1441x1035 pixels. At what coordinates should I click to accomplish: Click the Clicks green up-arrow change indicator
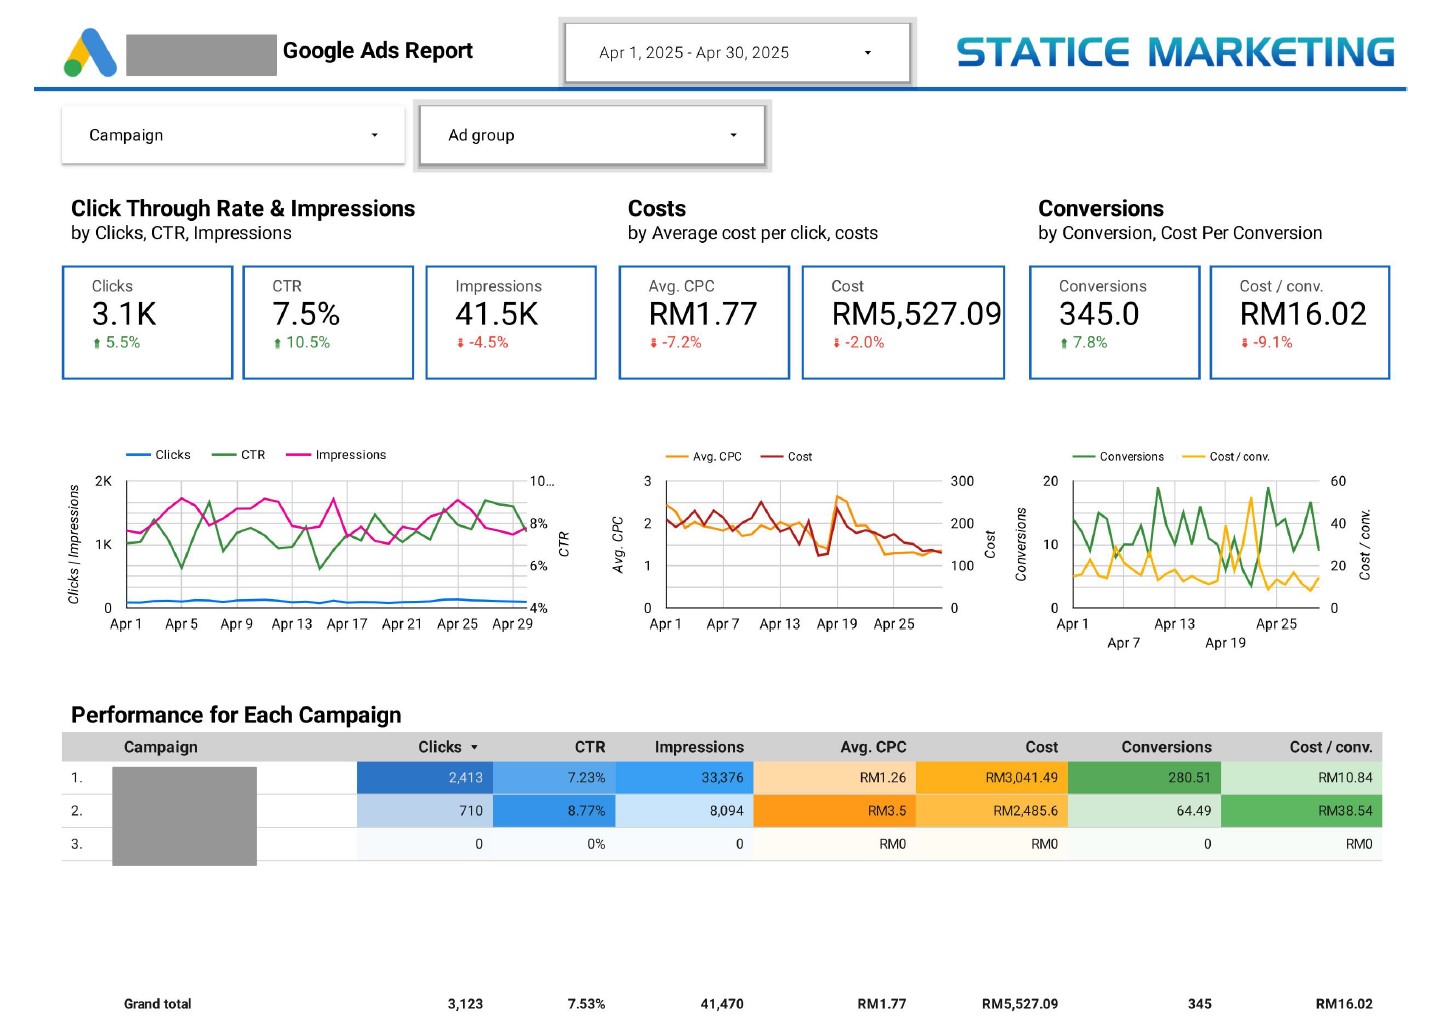[97, 343]
